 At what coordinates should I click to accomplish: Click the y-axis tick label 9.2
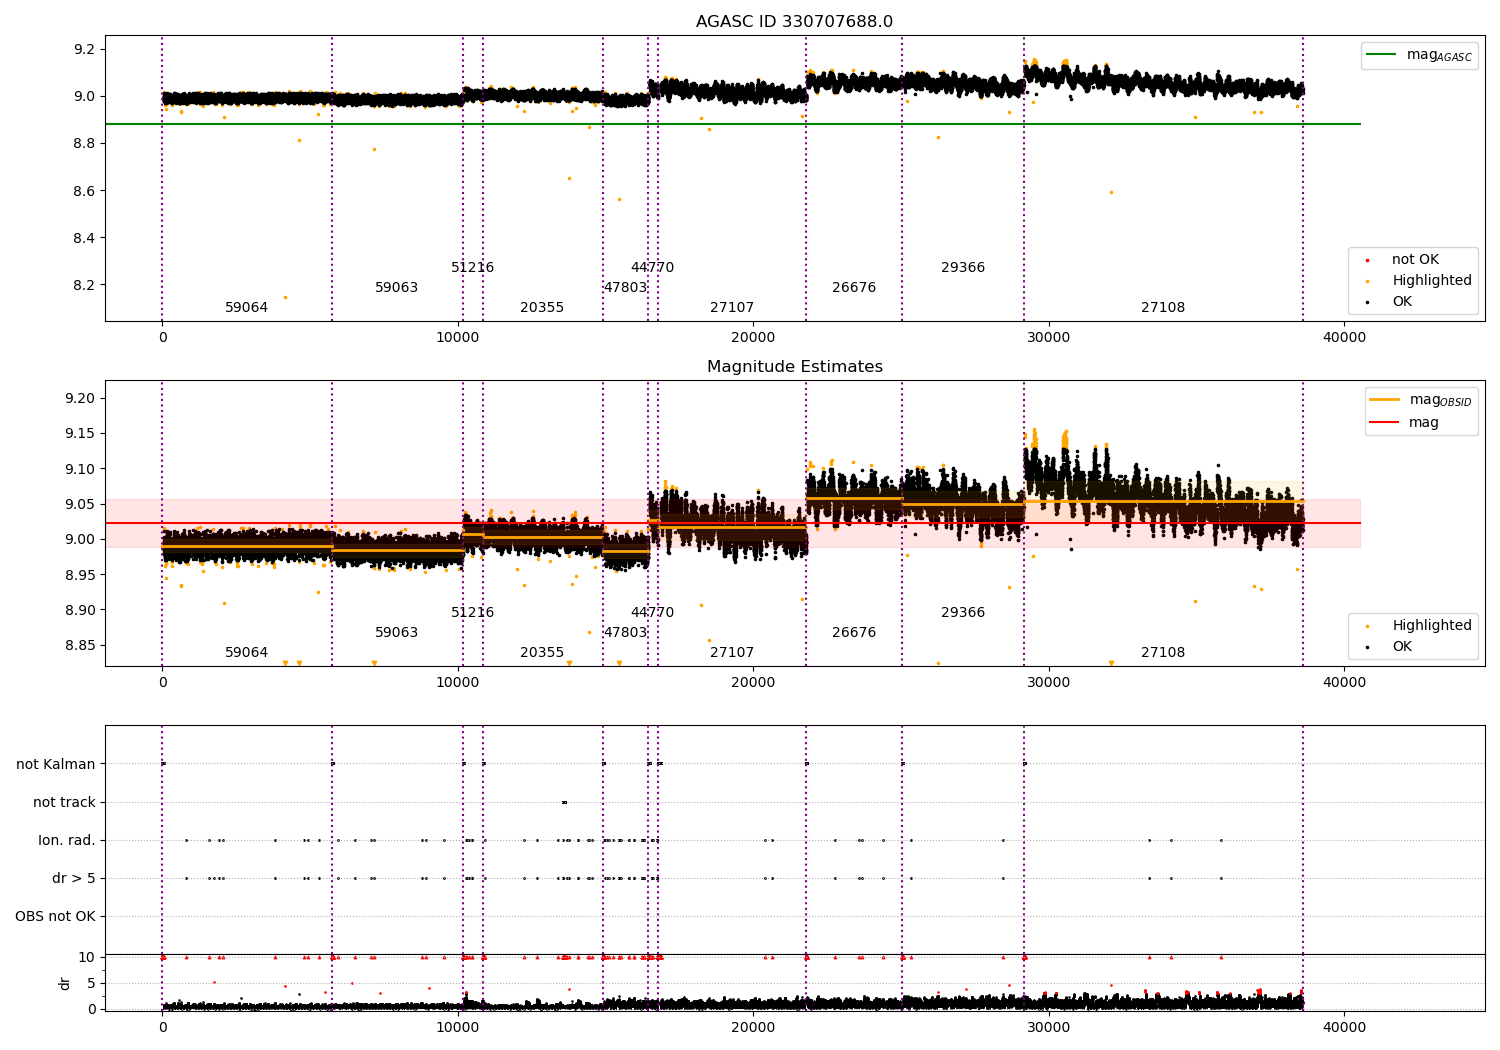point(85,50)
